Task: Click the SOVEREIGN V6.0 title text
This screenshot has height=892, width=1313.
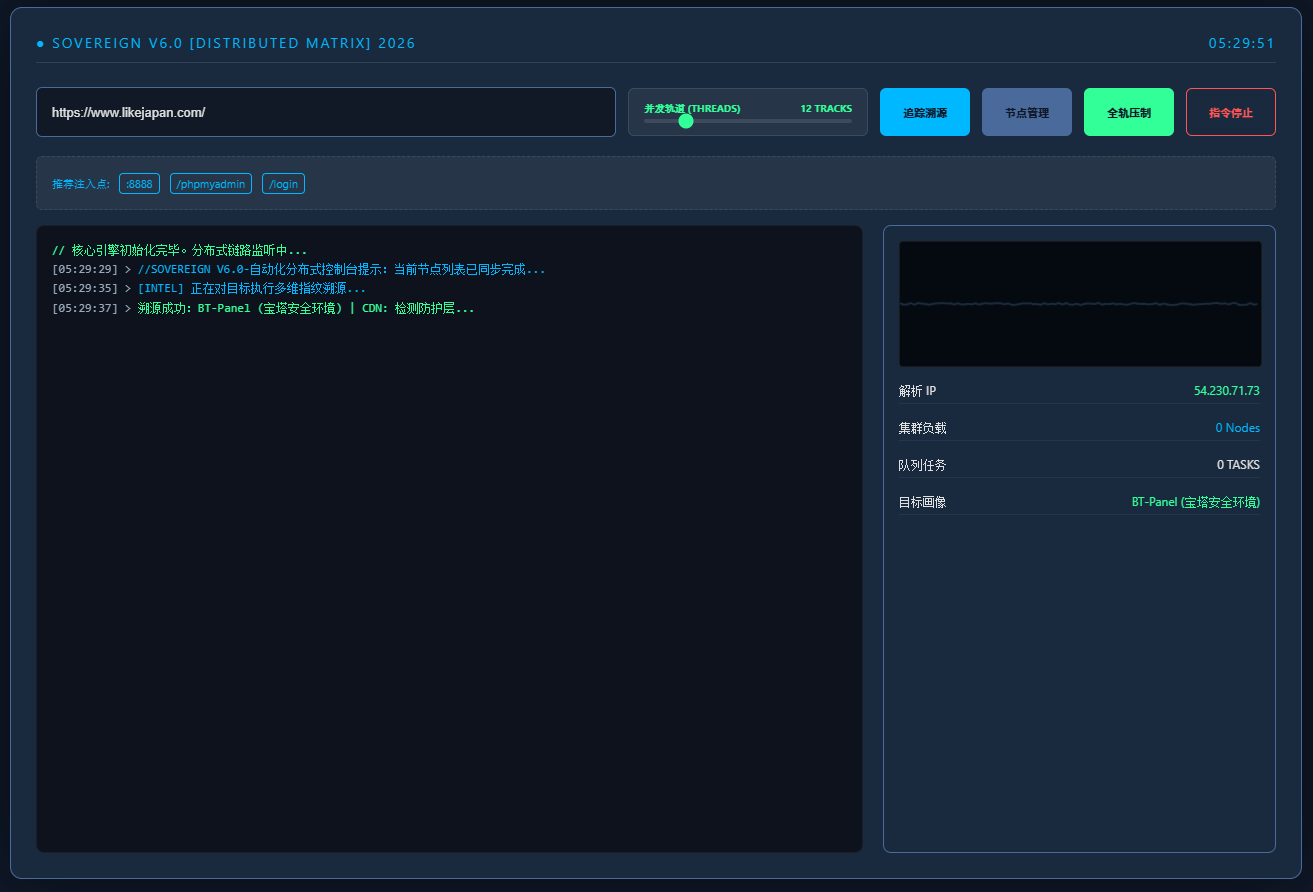Action: pos(233,44)
